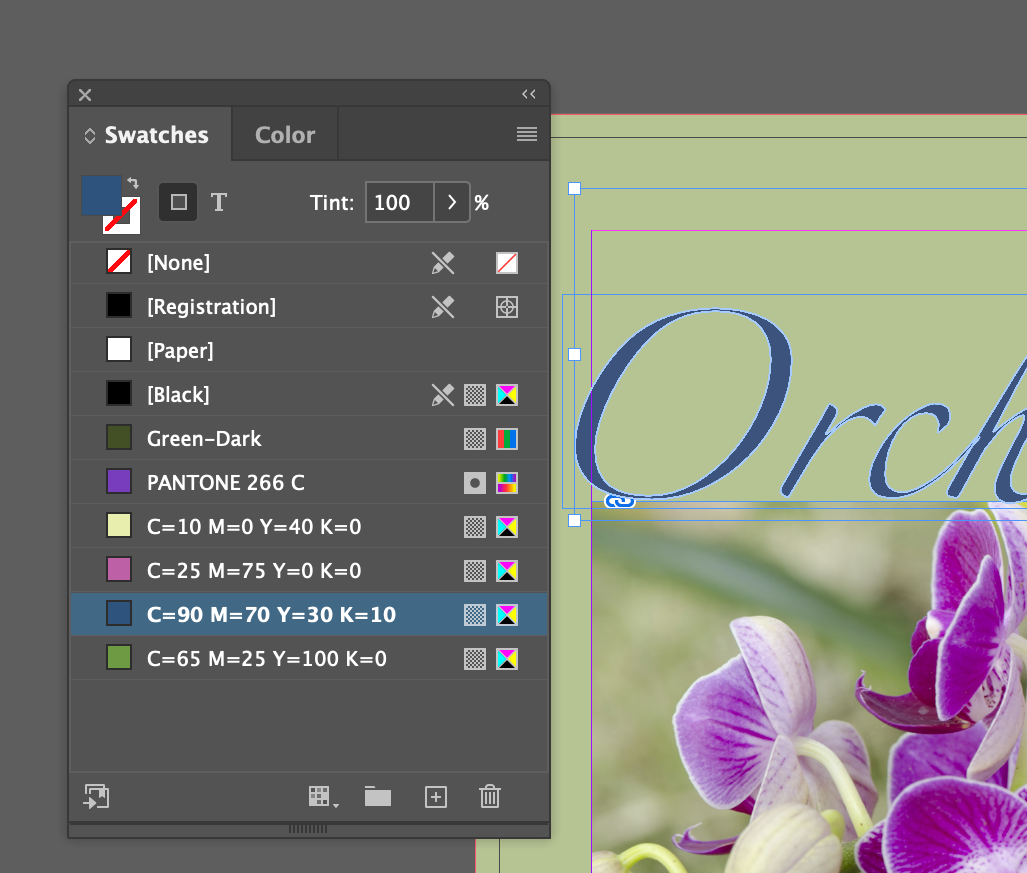Click top-left handle of the text frame

click(574, 189)
